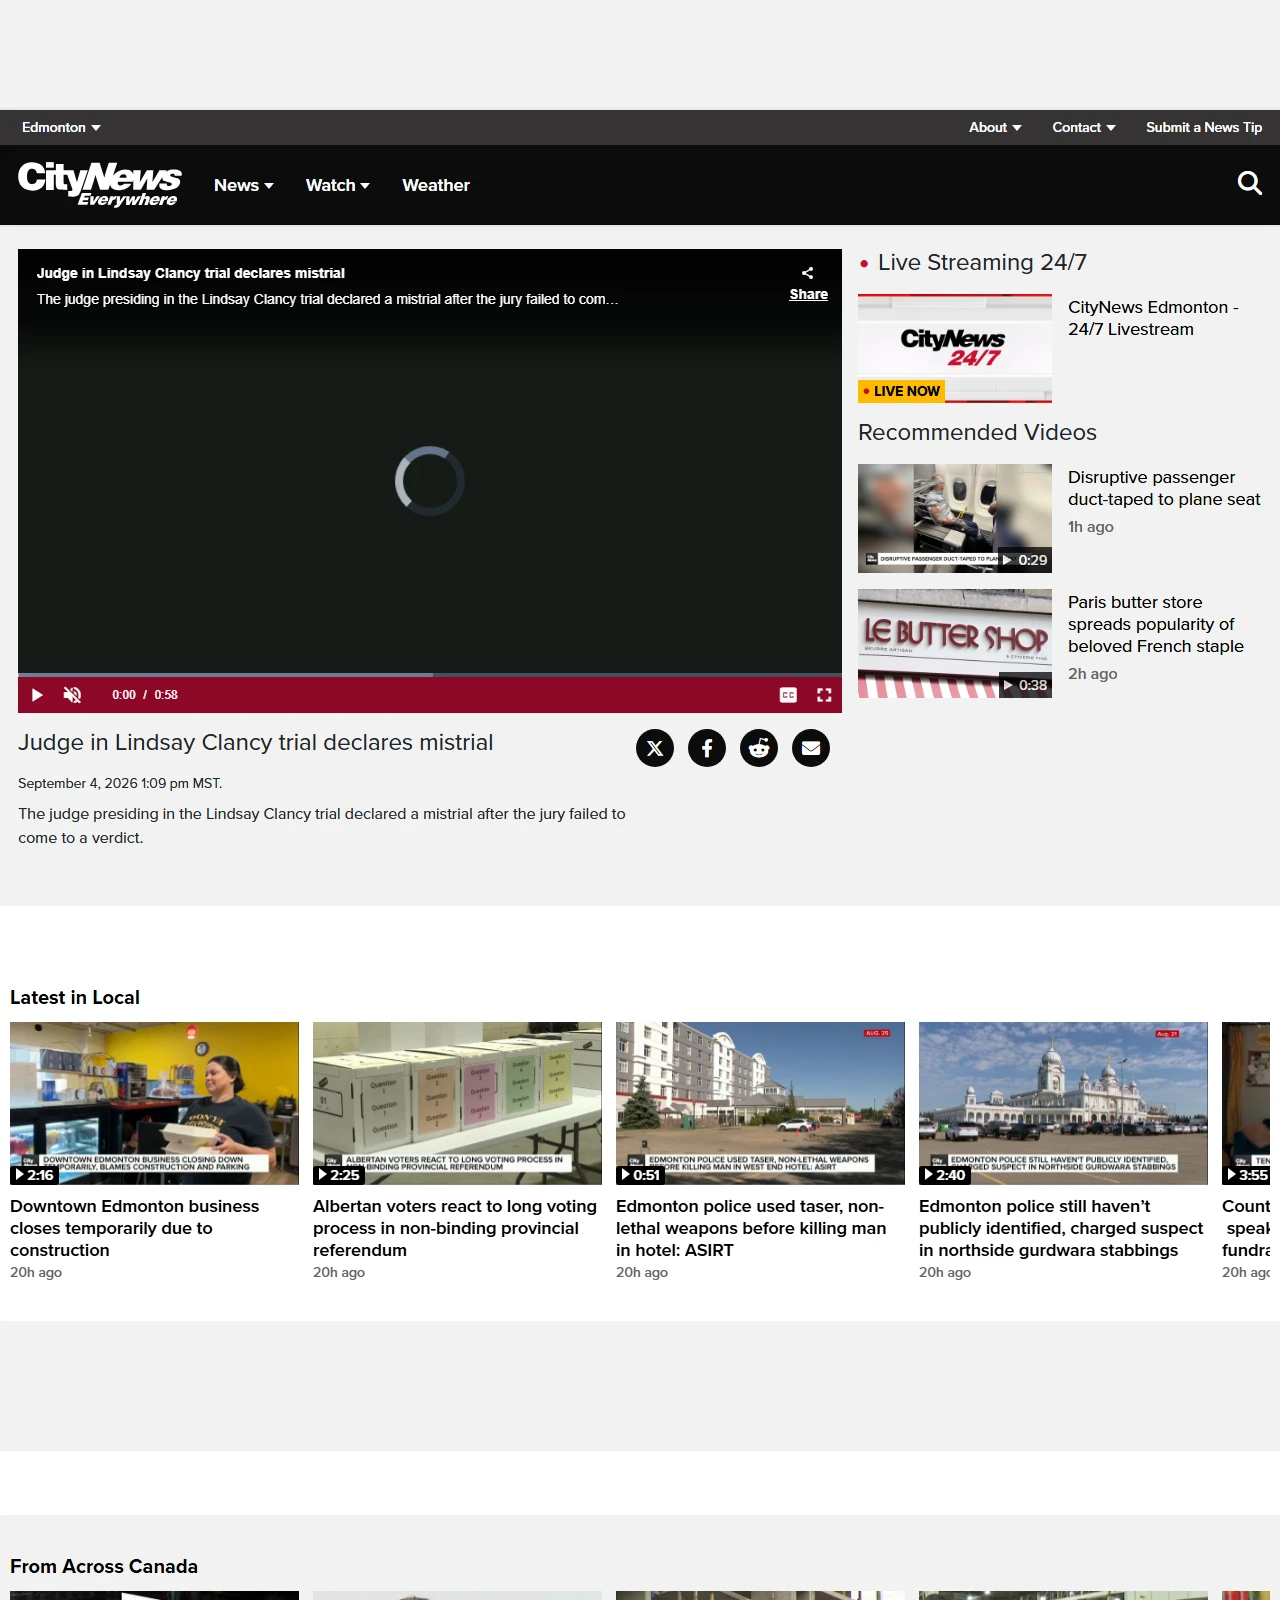Toggle closed captions in video player
This screenshot has width=1280, height=1600.
pos(788,695)
